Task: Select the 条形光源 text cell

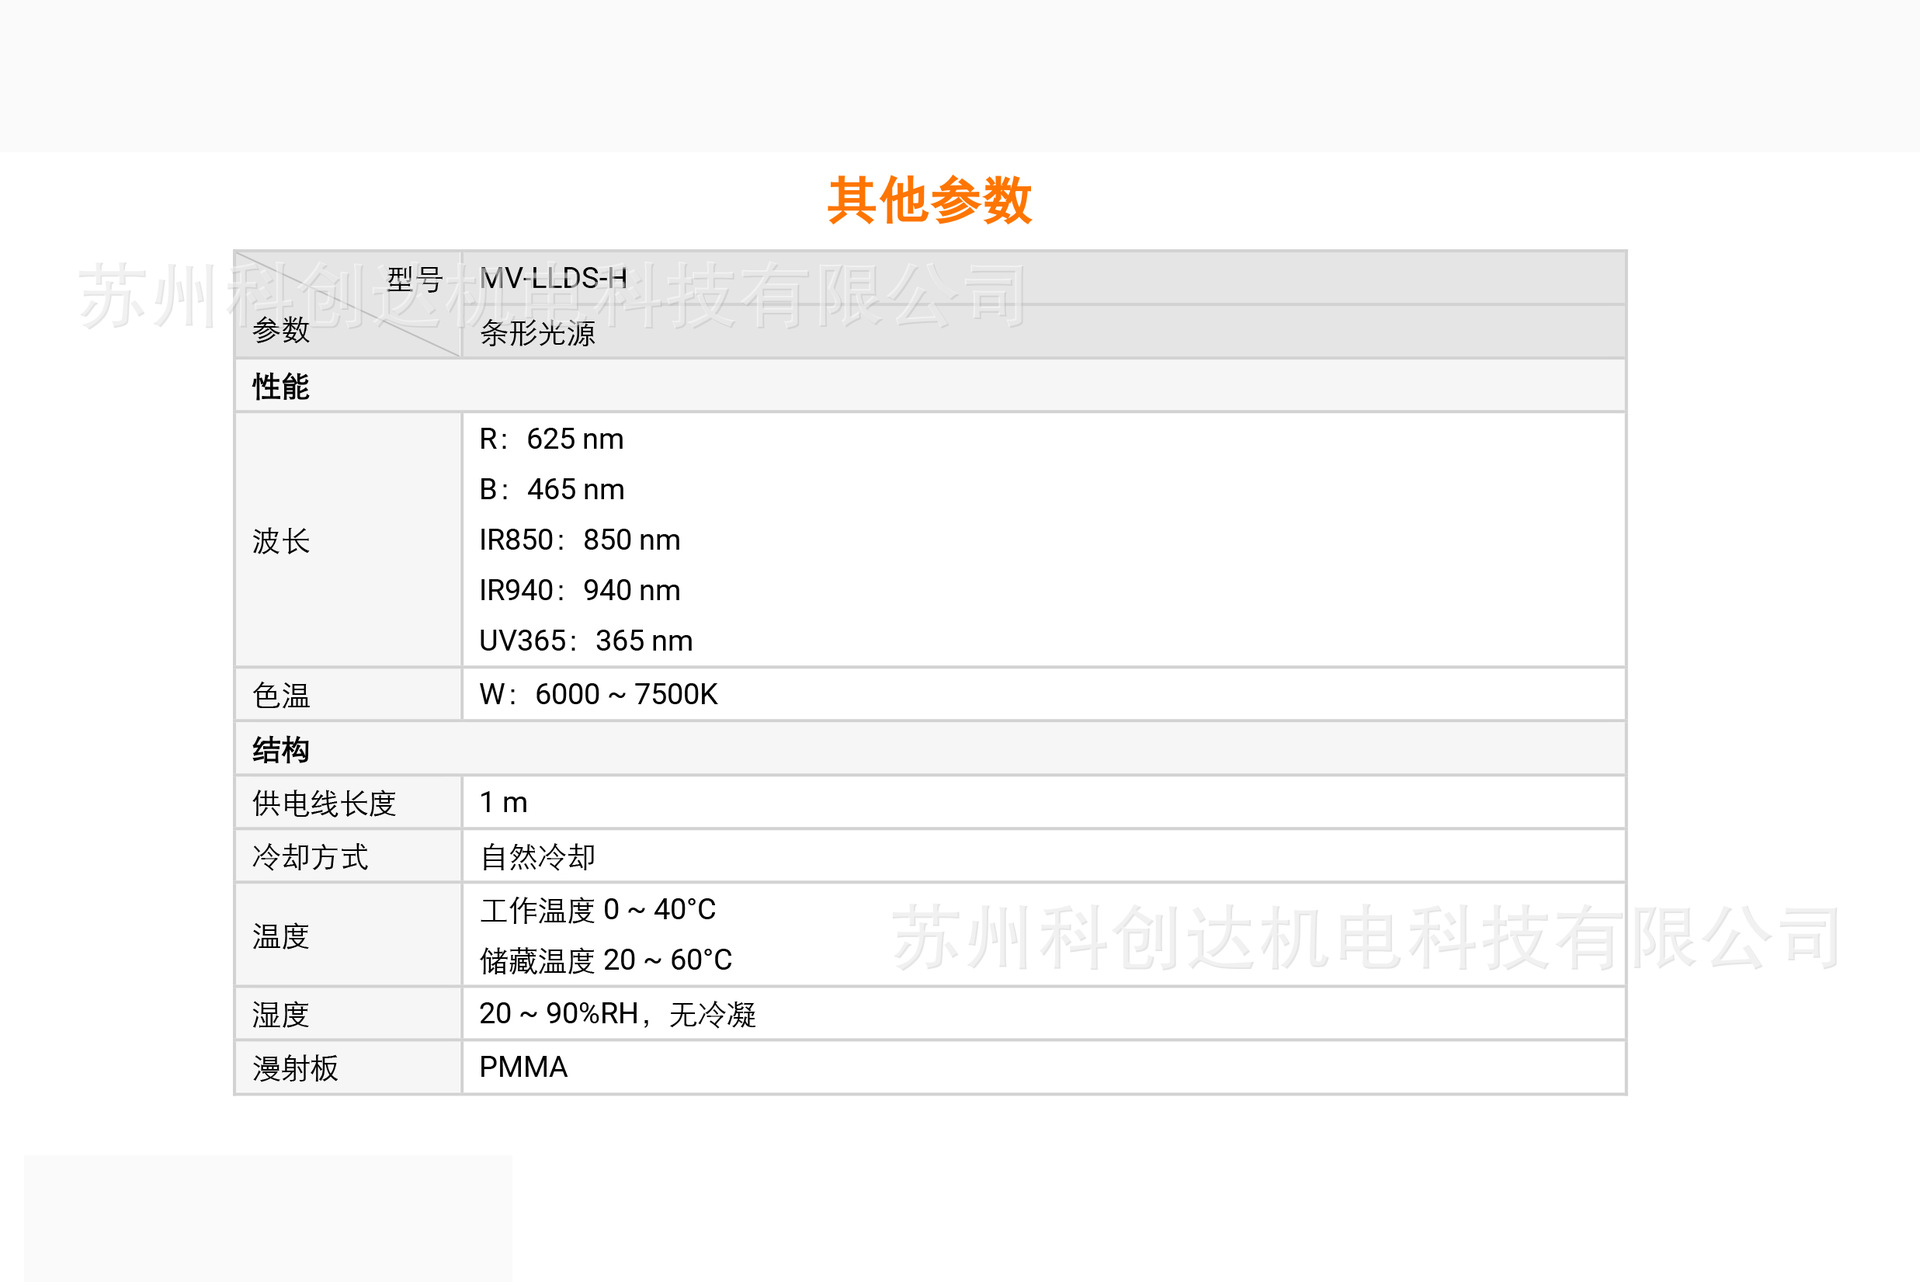Action: (x=538, y=333)
